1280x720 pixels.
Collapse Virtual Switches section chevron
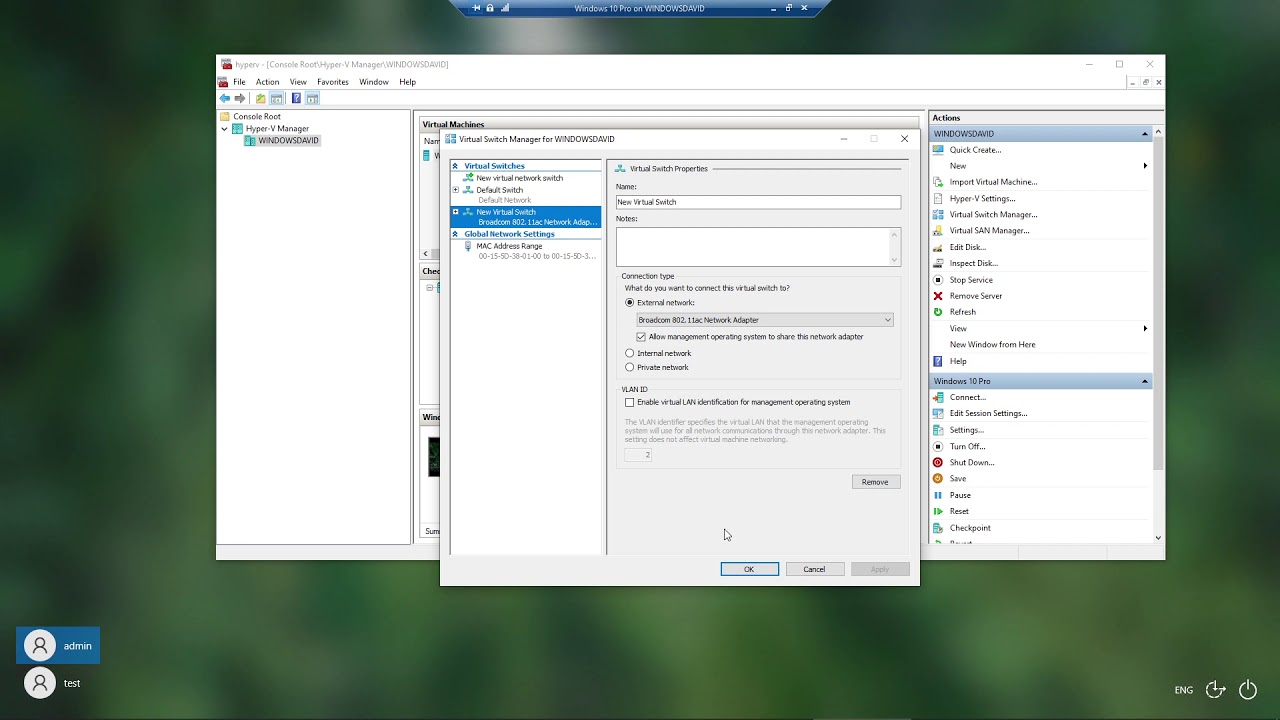tap(455, 166)
